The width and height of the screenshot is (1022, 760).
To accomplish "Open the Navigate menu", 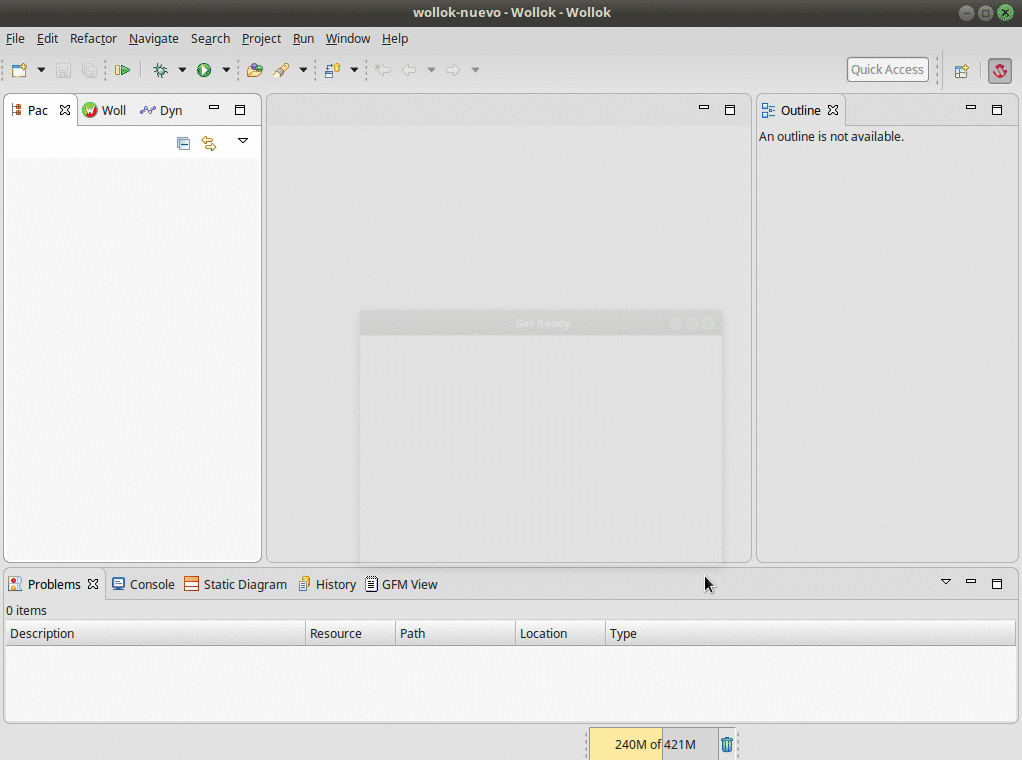I will coord(154,38).
